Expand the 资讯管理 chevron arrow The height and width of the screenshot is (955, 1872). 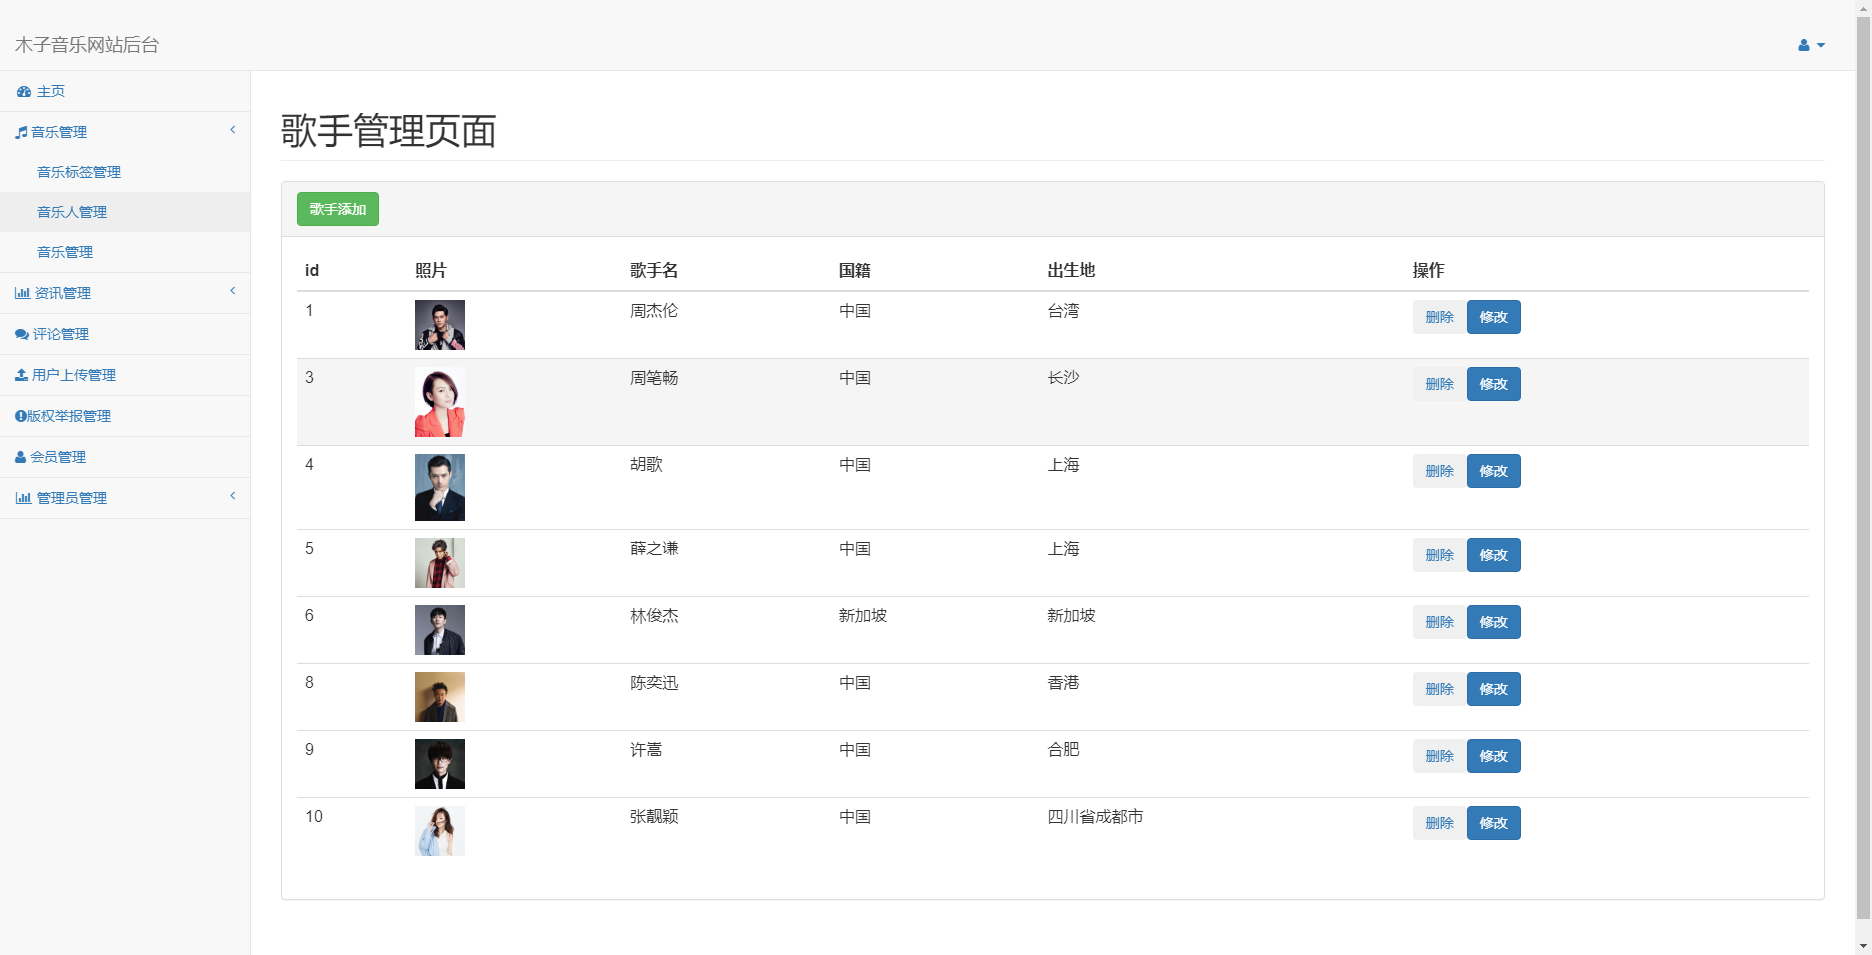[x=233, y=291]
